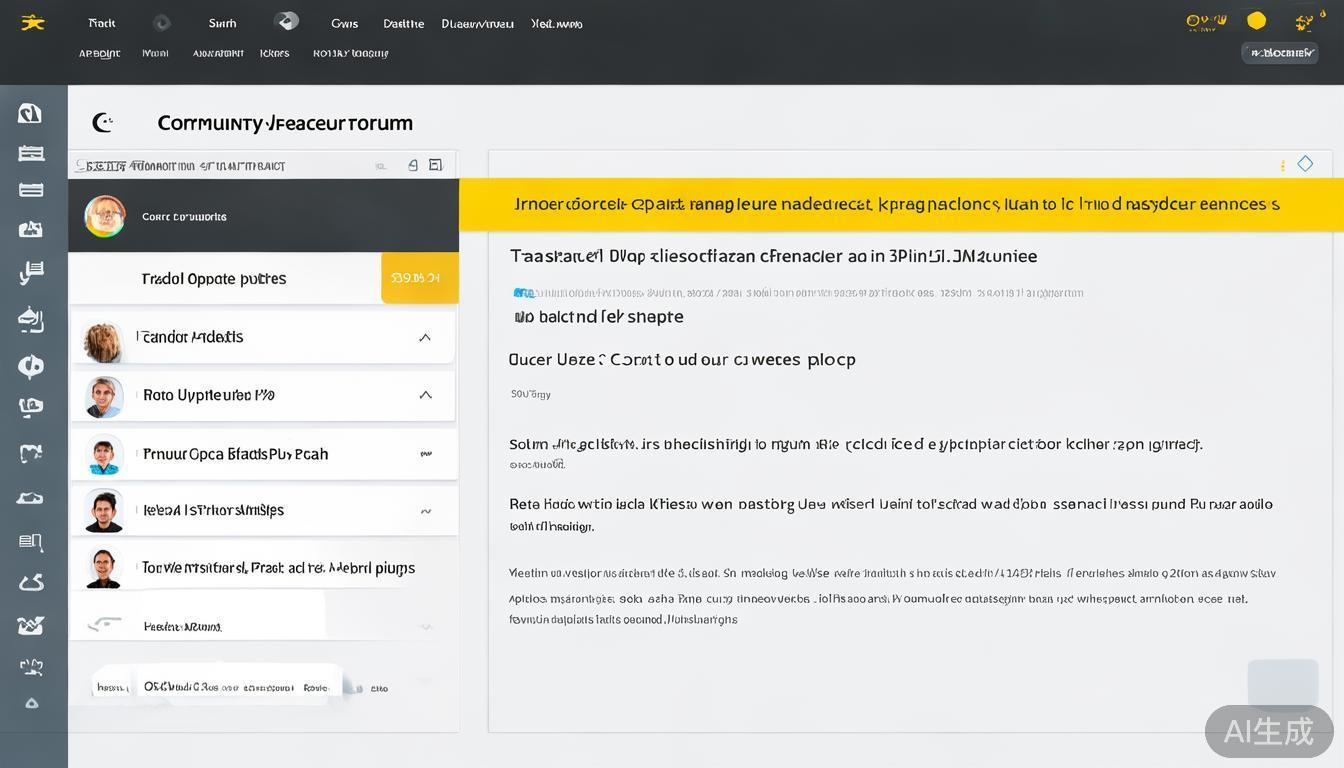Expand the 'Pmuur Opca BladsPuy Pcah' row
Screen dimensions: 1344x768
coord(426,454)
